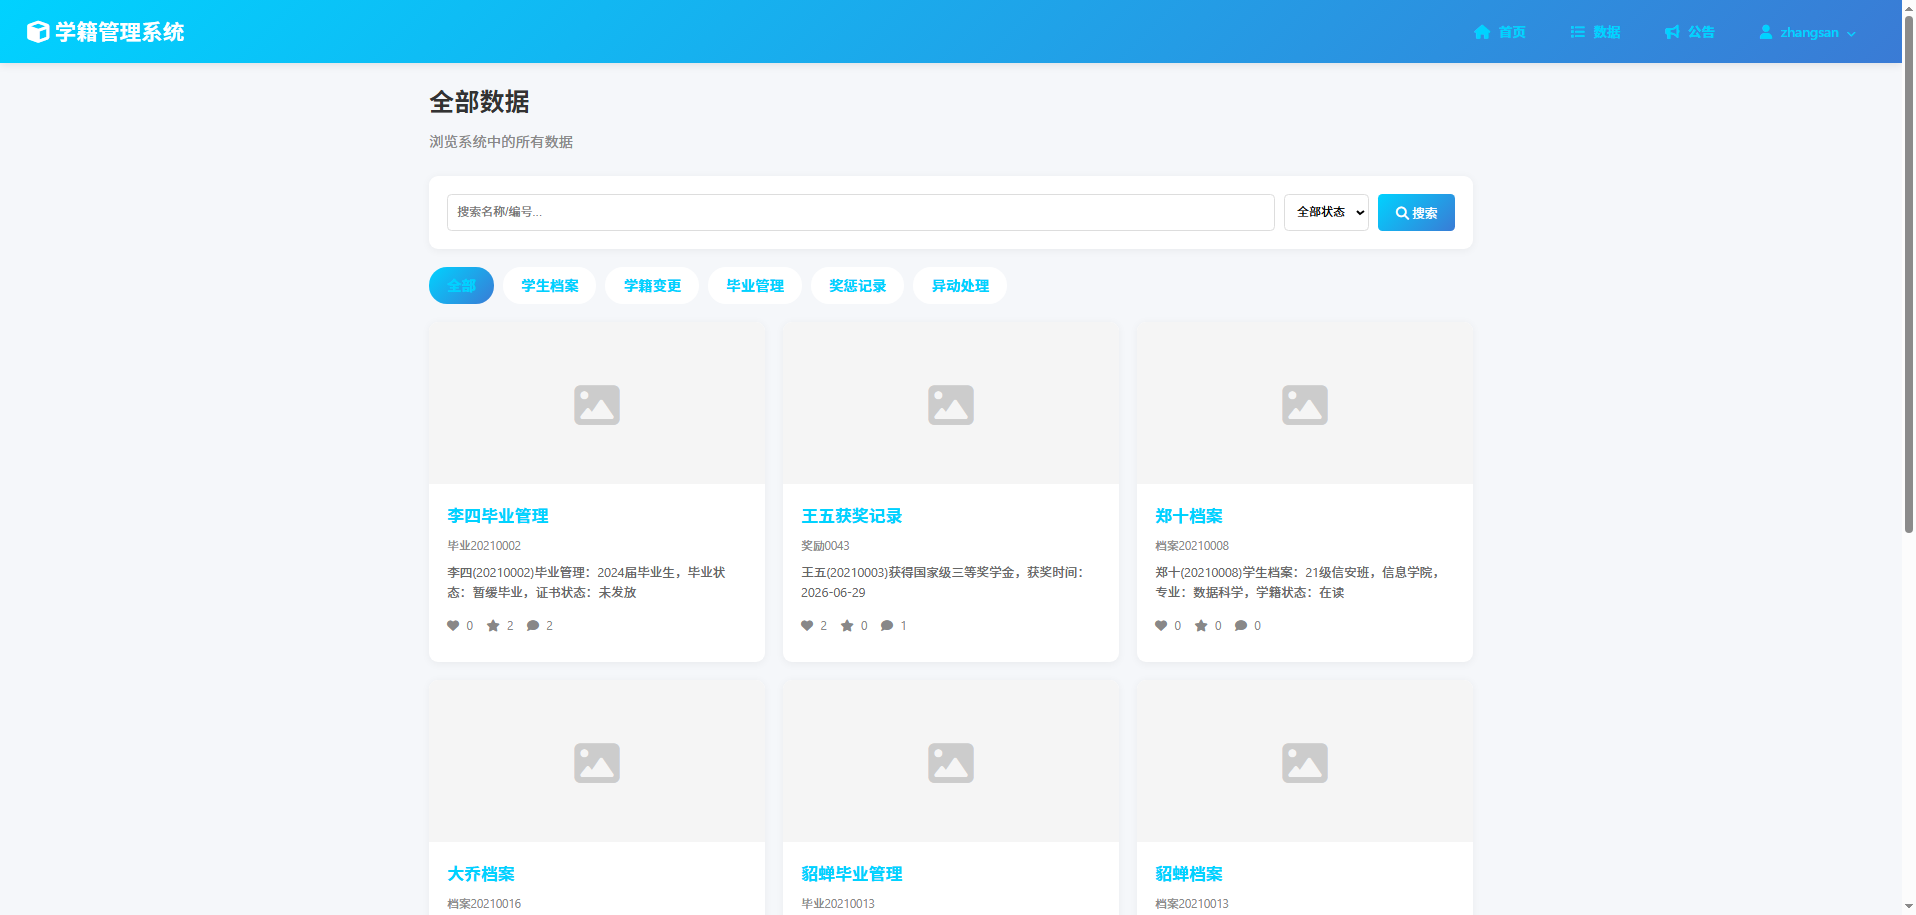This screenshot has height=915, width=1916.
Task: Click the code 毕业20210002 text
Action: 484,546
